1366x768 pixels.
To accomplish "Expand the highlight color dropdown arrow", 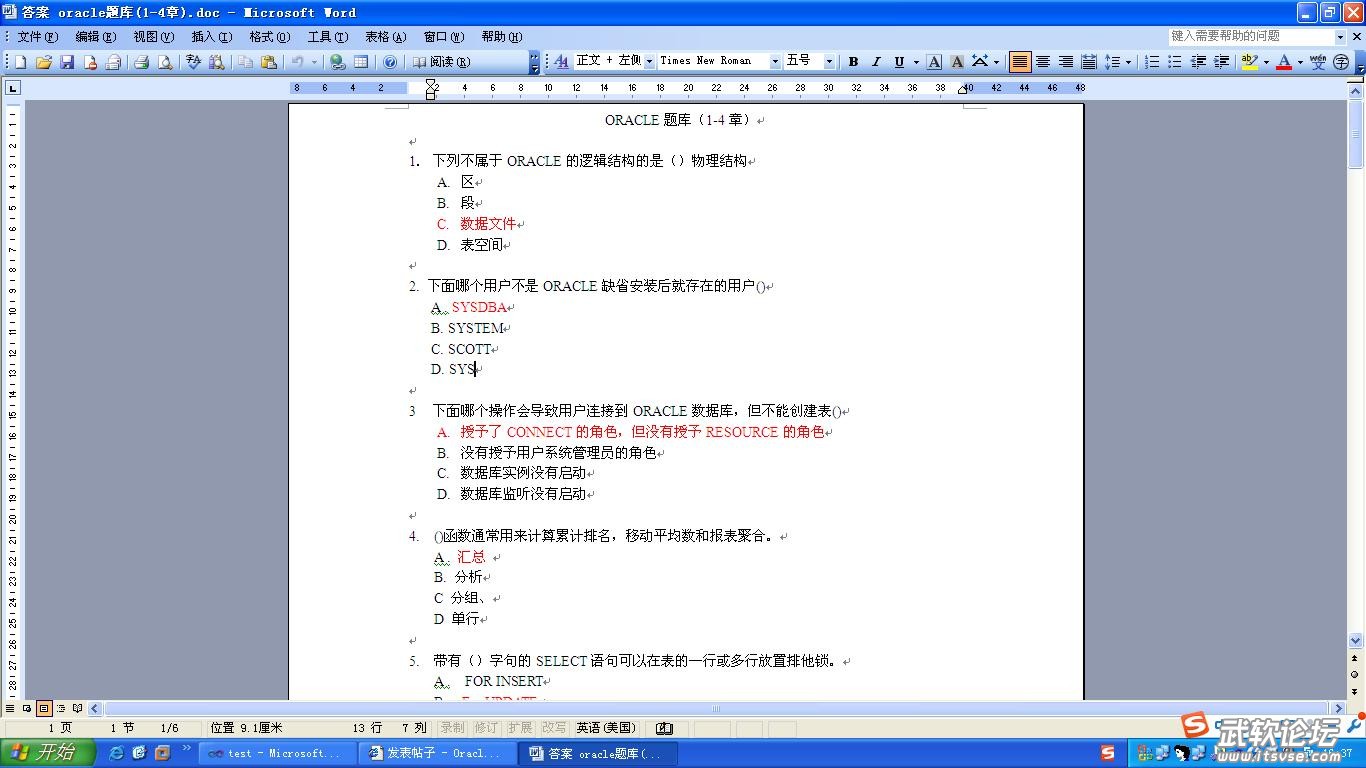I will [1266, 61].
